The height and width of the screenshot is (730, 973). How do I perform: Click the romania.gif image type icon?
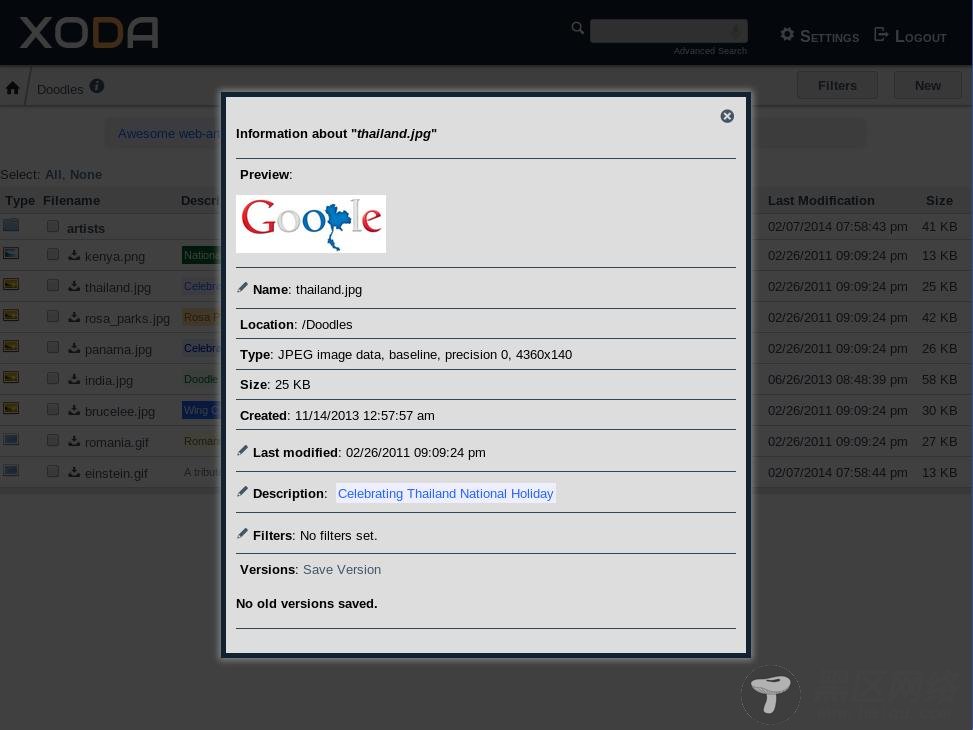coord(11,439)
